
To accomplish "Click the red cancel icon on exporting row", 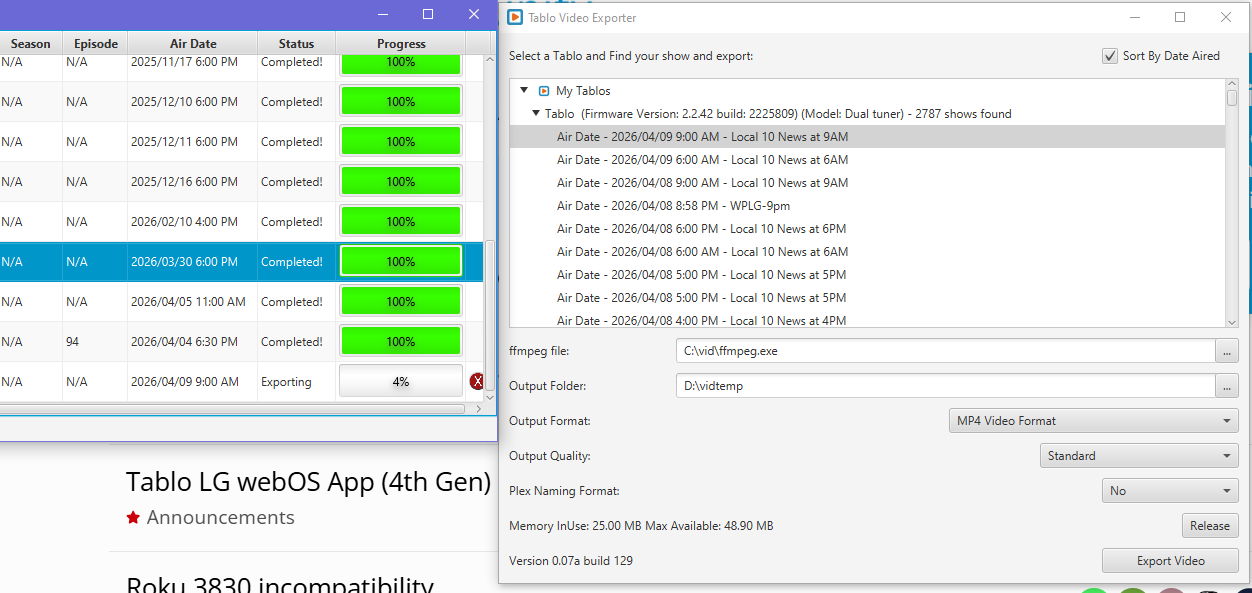I will (477, 381).
